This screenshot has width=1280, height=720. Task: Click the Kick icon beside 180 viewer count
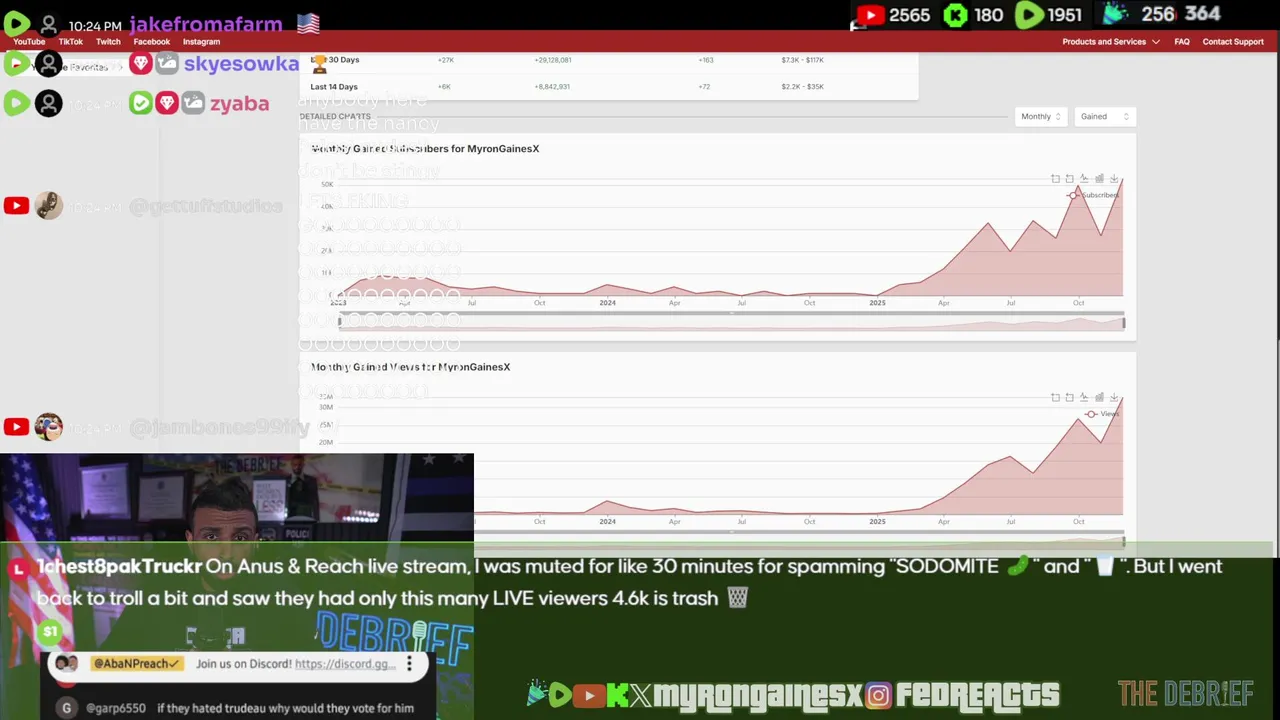click(956, 15)
